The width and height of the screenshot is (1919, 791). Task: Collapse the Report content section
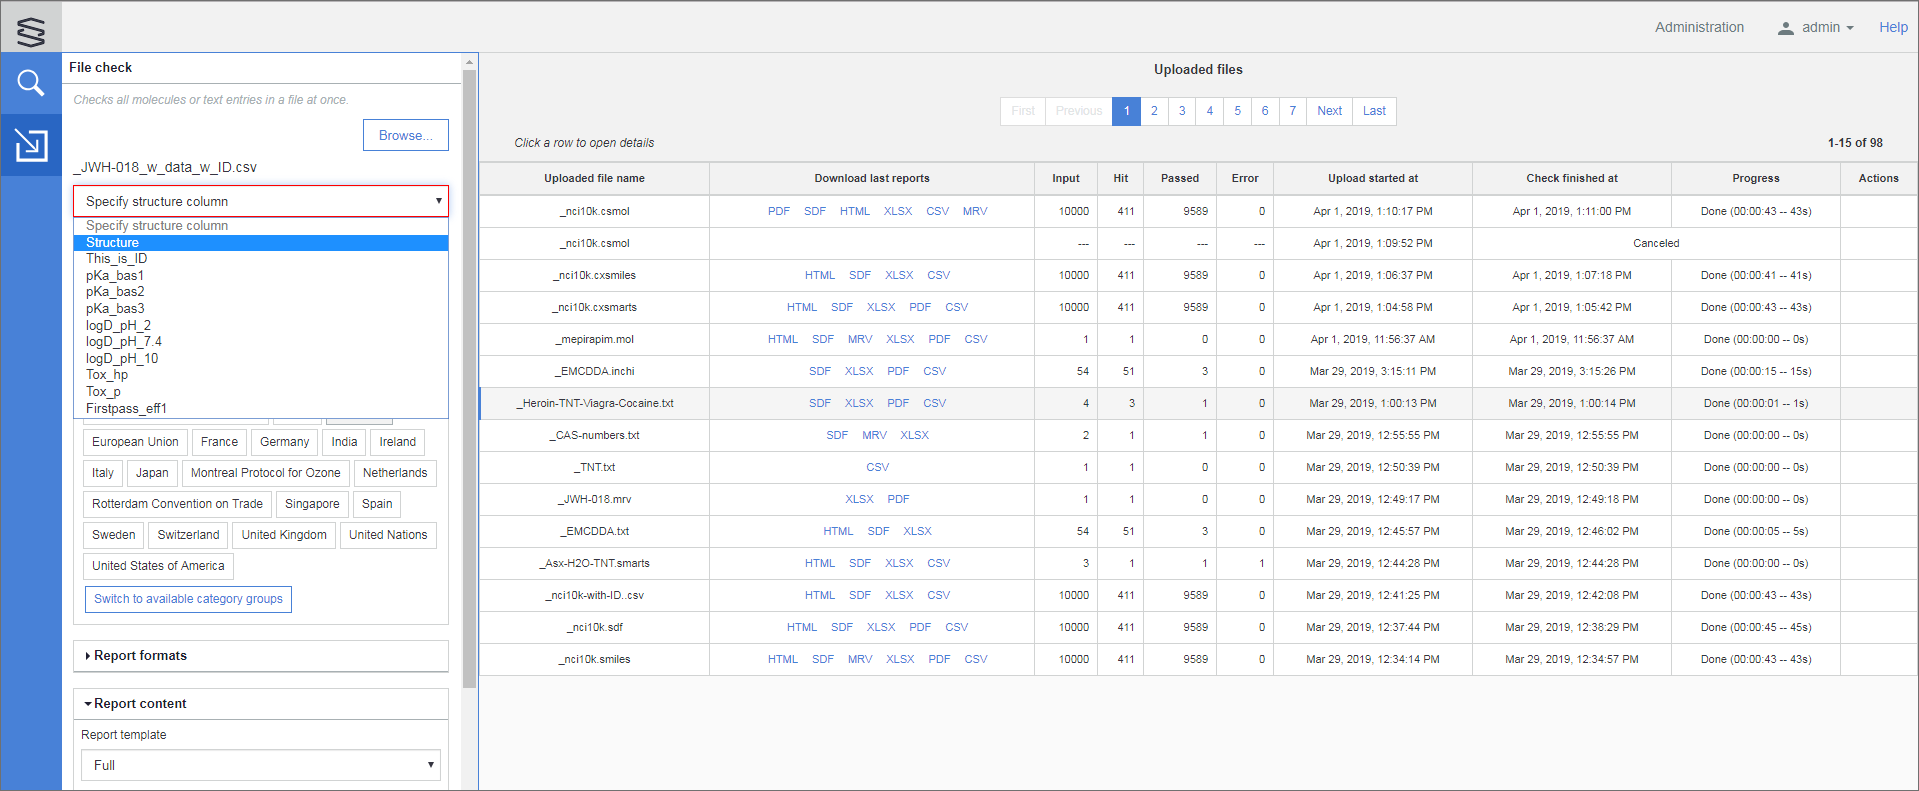click(x=140, y=704)
